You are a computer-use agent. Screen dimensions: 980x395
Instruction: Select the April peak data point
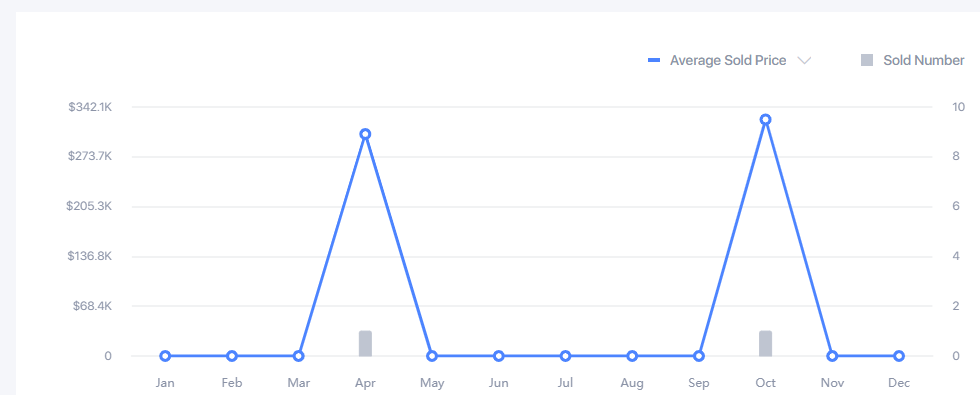pos(366,134)
